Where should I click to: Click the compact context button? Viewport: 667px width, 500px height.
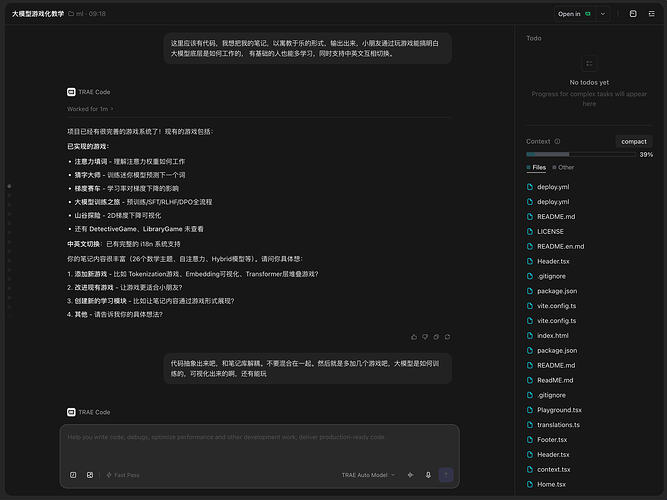click(634, 141)
